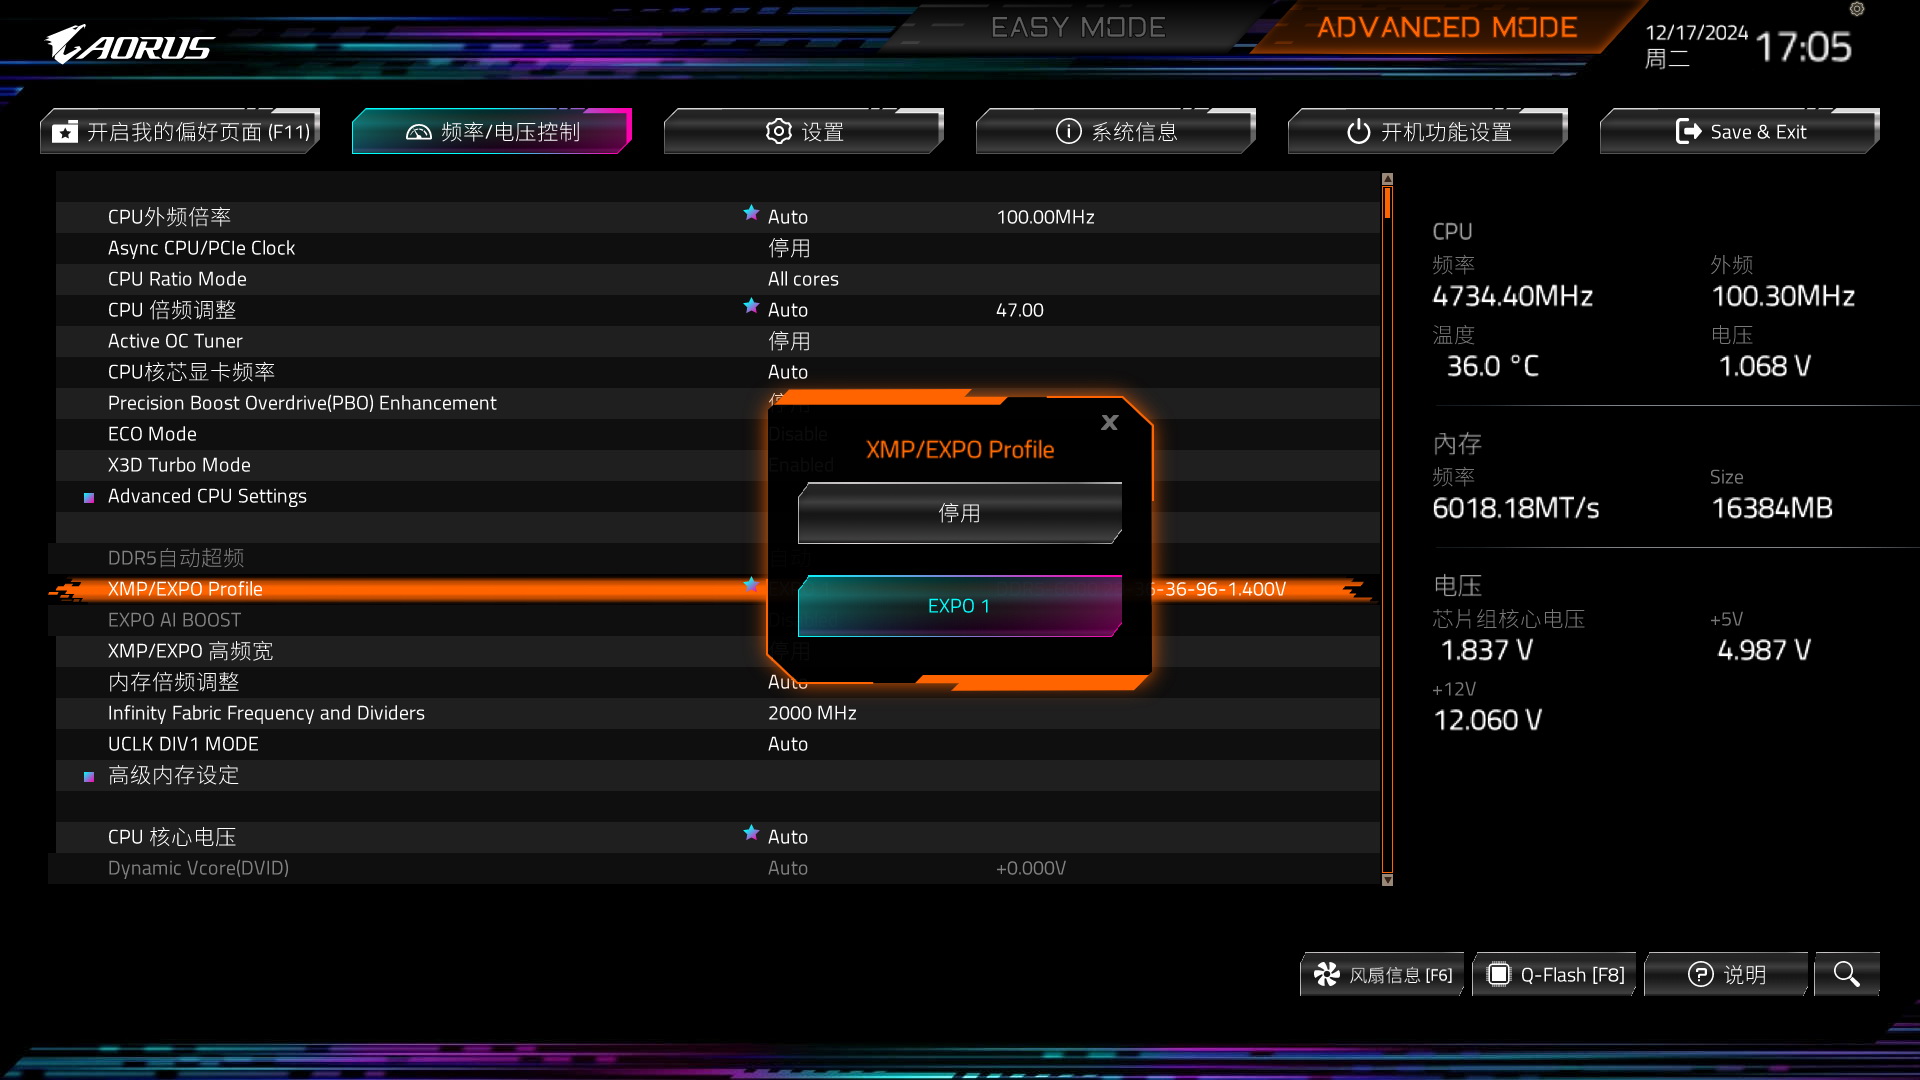The image size is (1920, 1080).
Task: Open 开启我的偏好页面 (F11) tab
Action: [180, 131]
